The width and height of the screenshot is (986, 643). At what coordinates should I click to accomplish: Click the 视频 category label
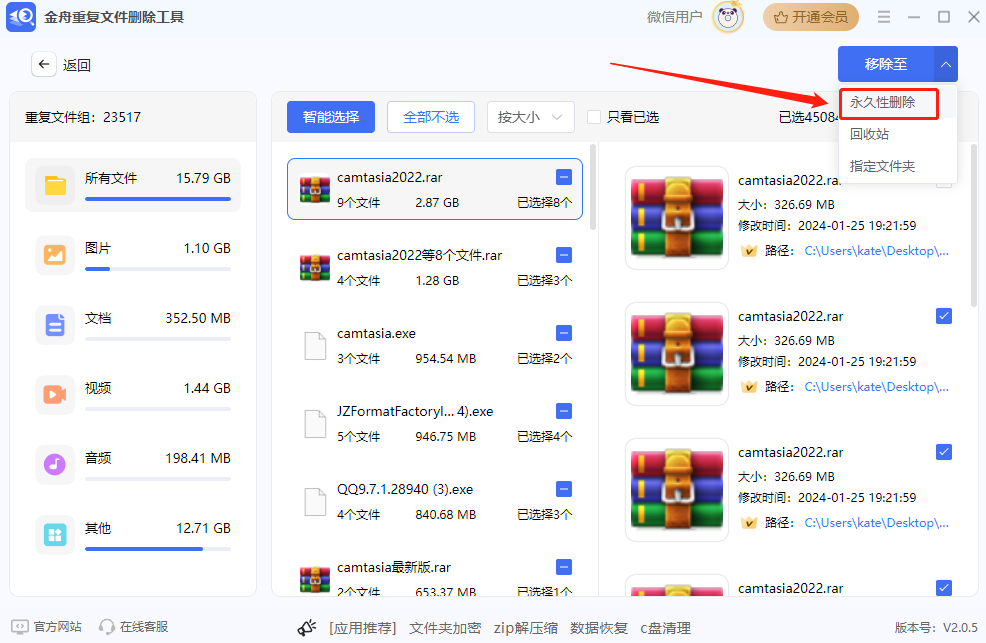[98, 388]
